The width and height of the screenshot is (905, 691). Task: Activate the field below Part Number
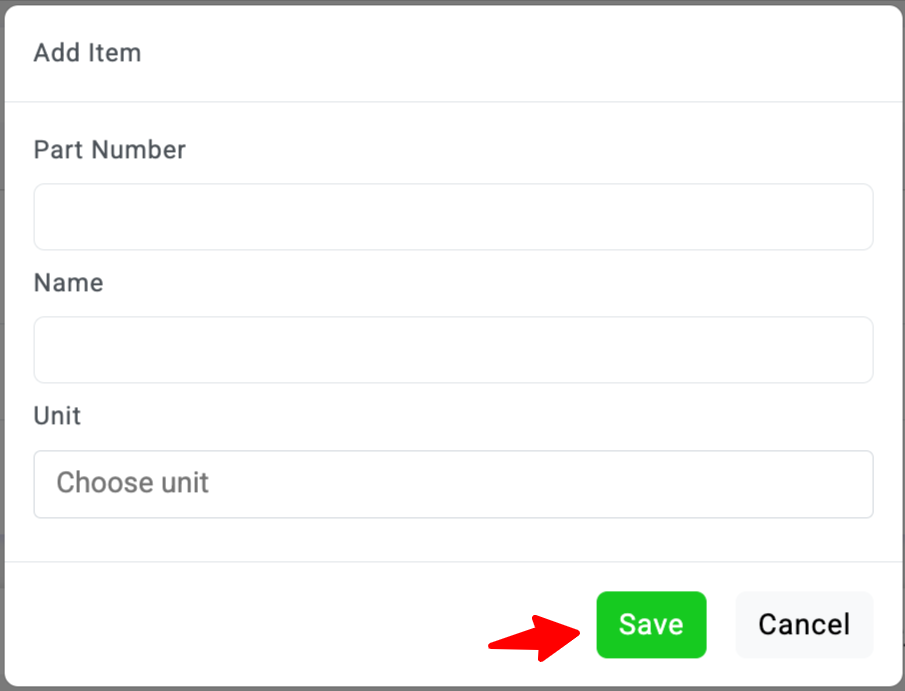[x=453, y=217]
